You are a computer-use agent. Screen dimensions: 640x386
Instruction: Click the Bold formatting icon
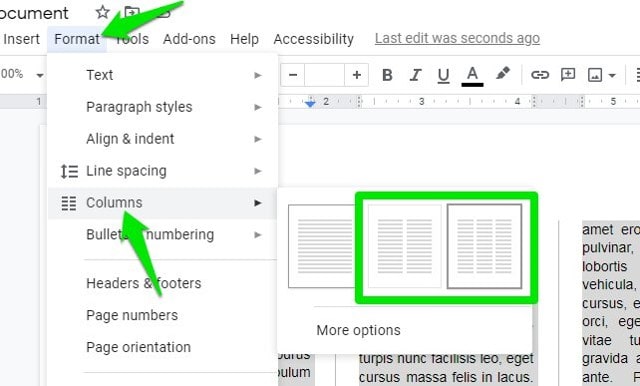tap(387, 75)
